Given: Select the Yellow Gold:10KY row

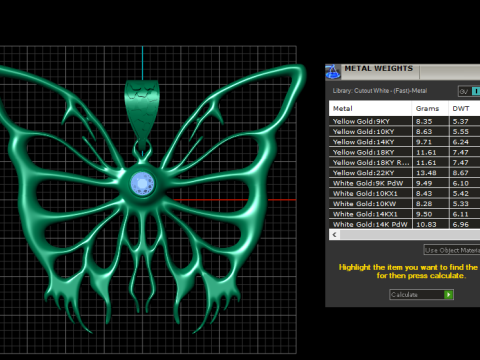Looking at the screenshot, I should (405, 132).
